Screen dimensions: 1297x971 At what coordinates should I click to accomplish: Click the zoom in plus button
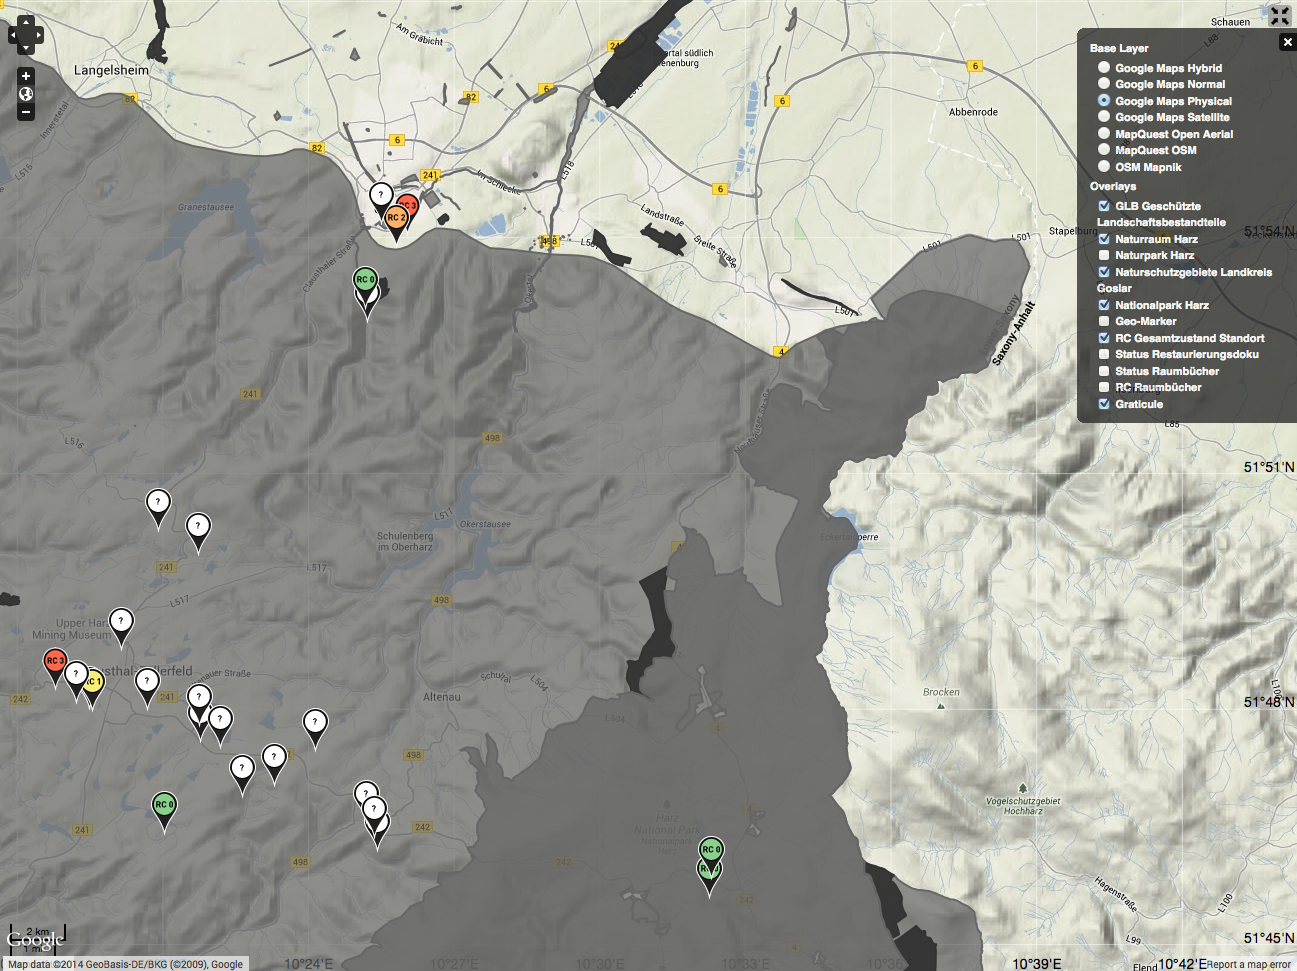point(26,76)
